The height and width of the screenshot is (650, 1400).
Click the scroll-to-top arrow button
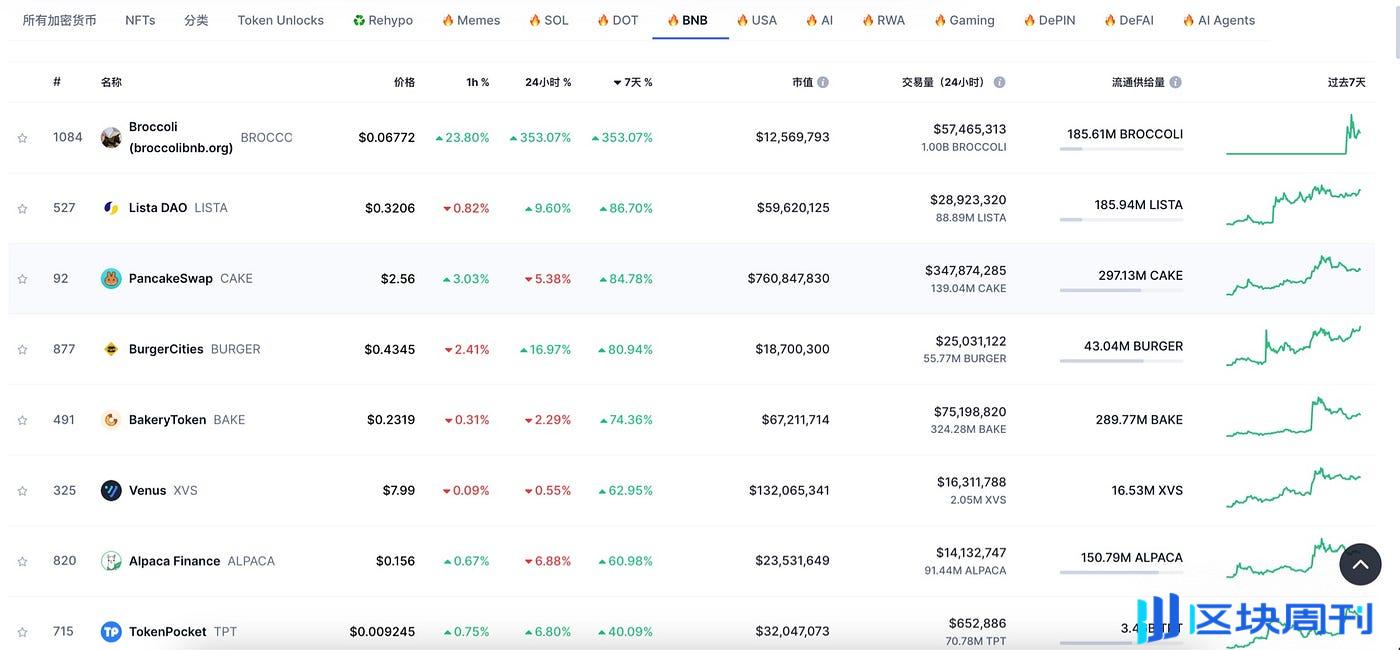click(1360, 564)
